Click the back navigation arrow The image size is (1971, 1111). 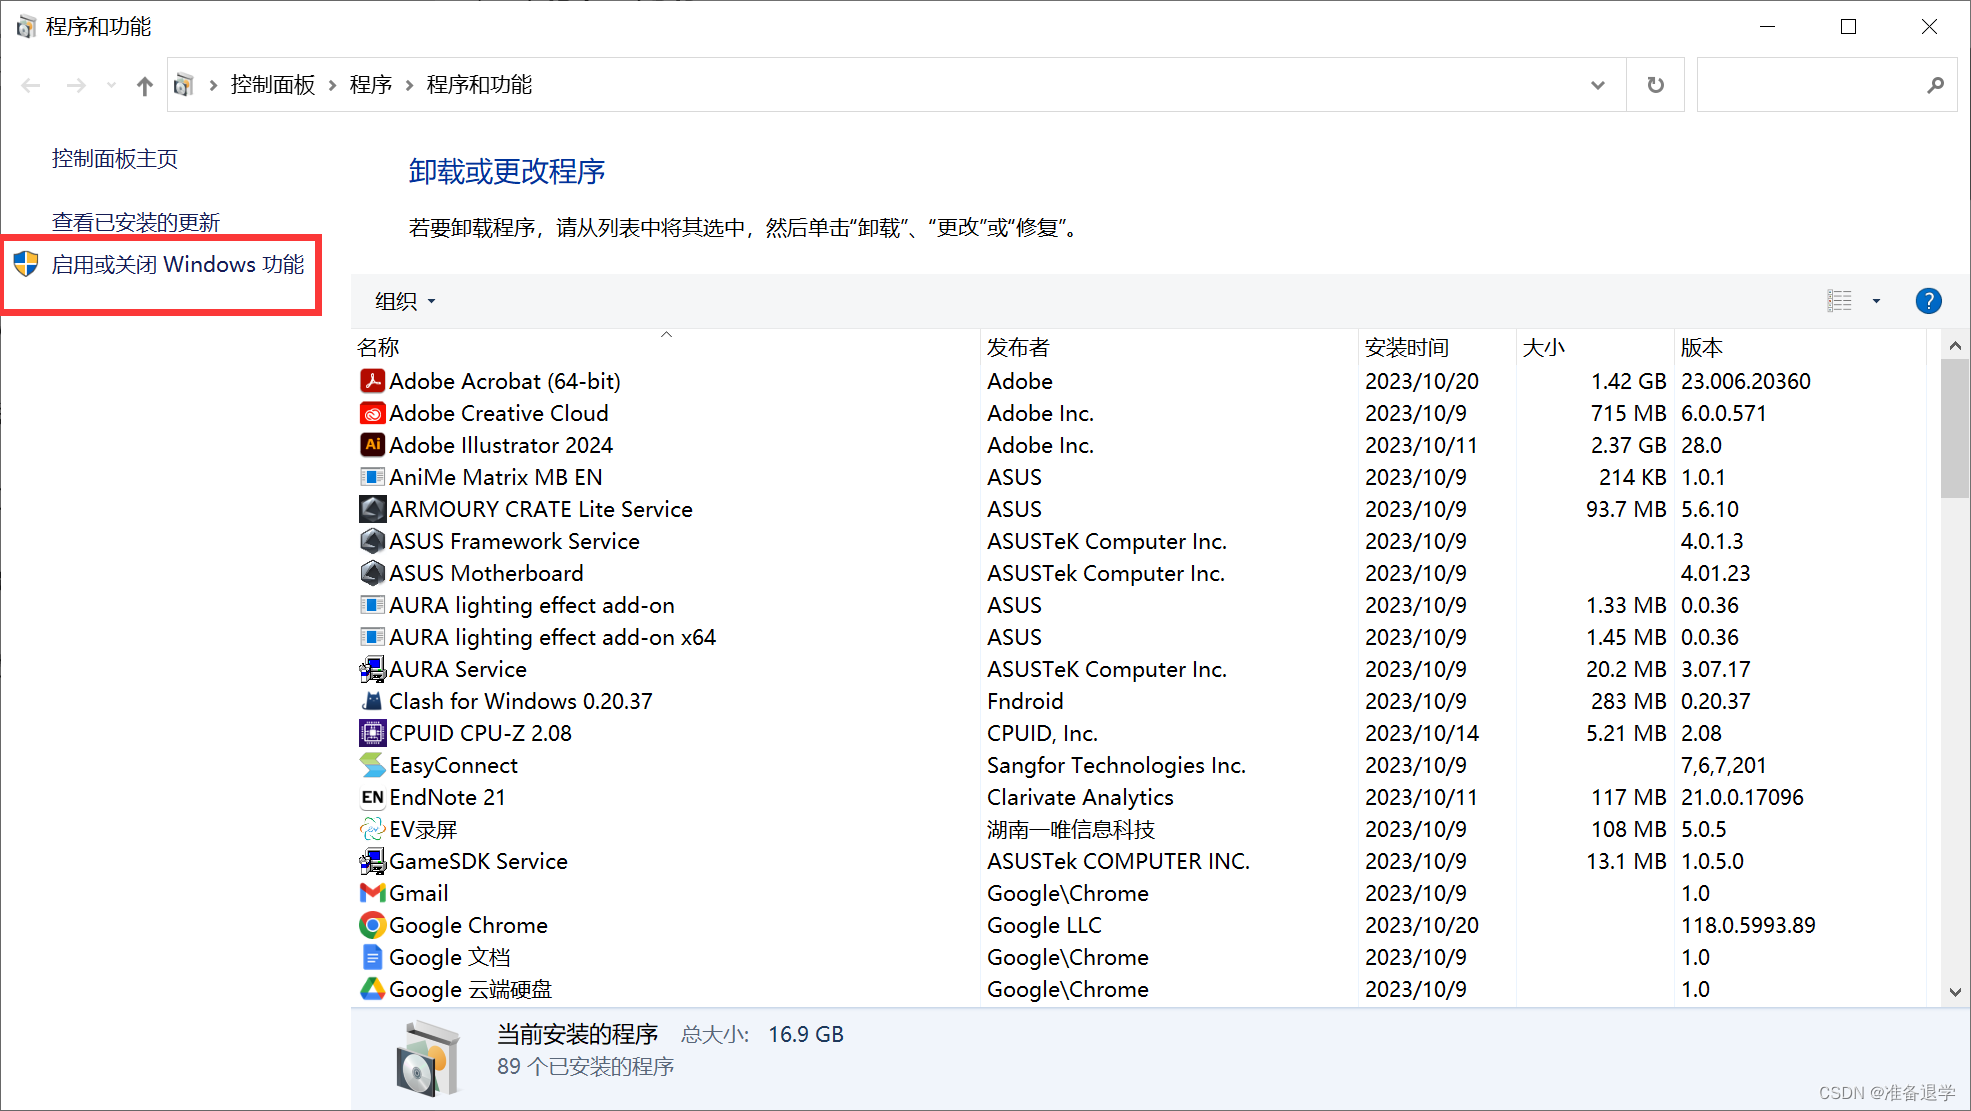click(x=30, y=85)
